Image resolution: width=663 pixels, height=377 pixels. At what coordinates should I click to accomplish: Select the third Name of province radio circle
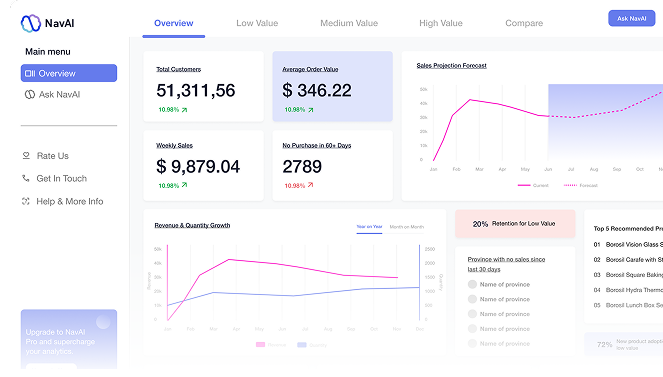point(472,314)
